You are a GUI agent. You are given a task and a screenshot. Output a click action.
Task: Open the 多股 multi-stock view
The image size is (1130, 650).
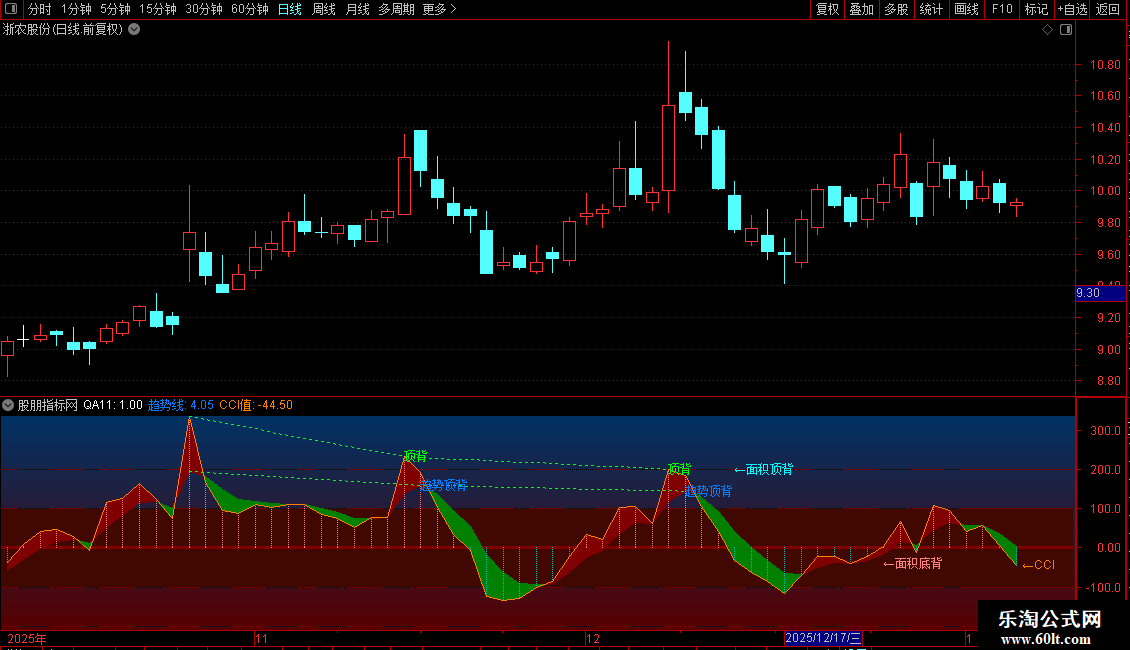(897, 9)
